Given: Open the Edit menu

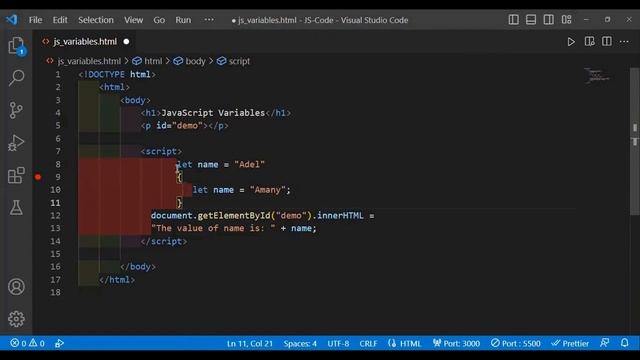Looking at the screenshot, I should click(x=60, y=20).
